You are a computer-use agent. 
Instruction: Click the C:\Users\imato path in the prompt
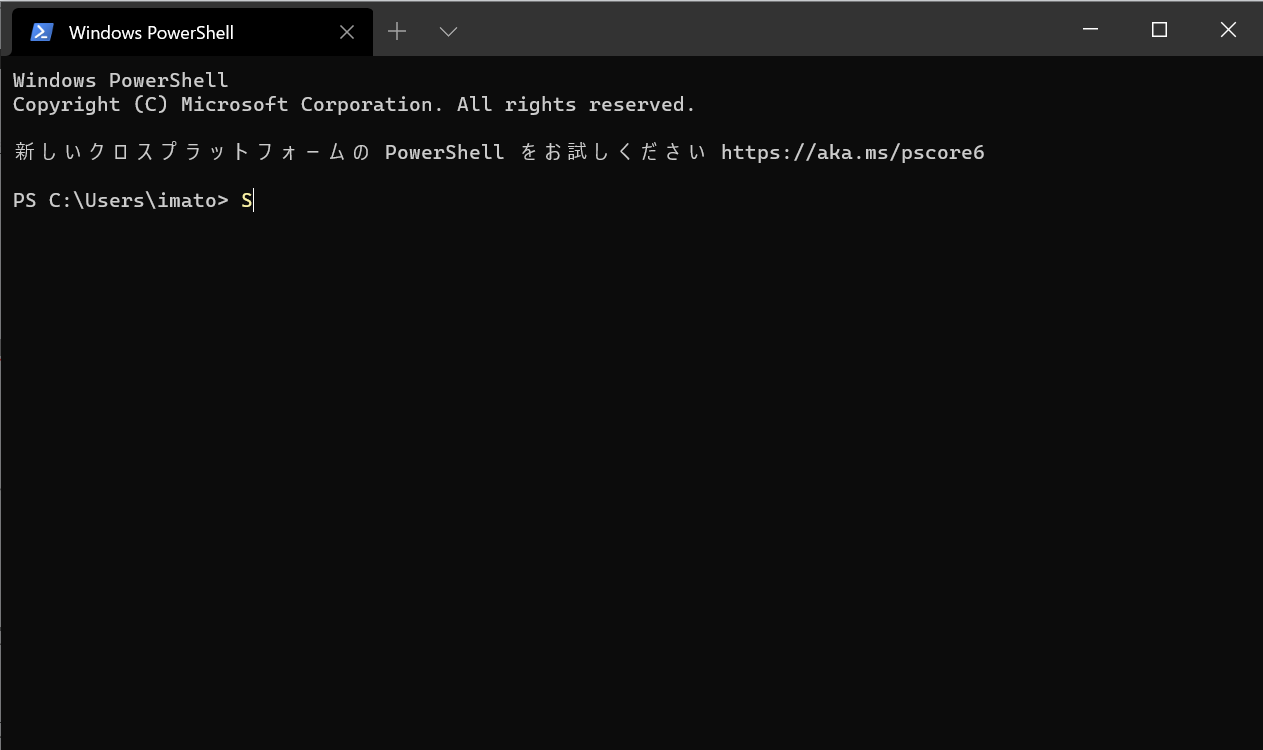(x=132, y=200)
